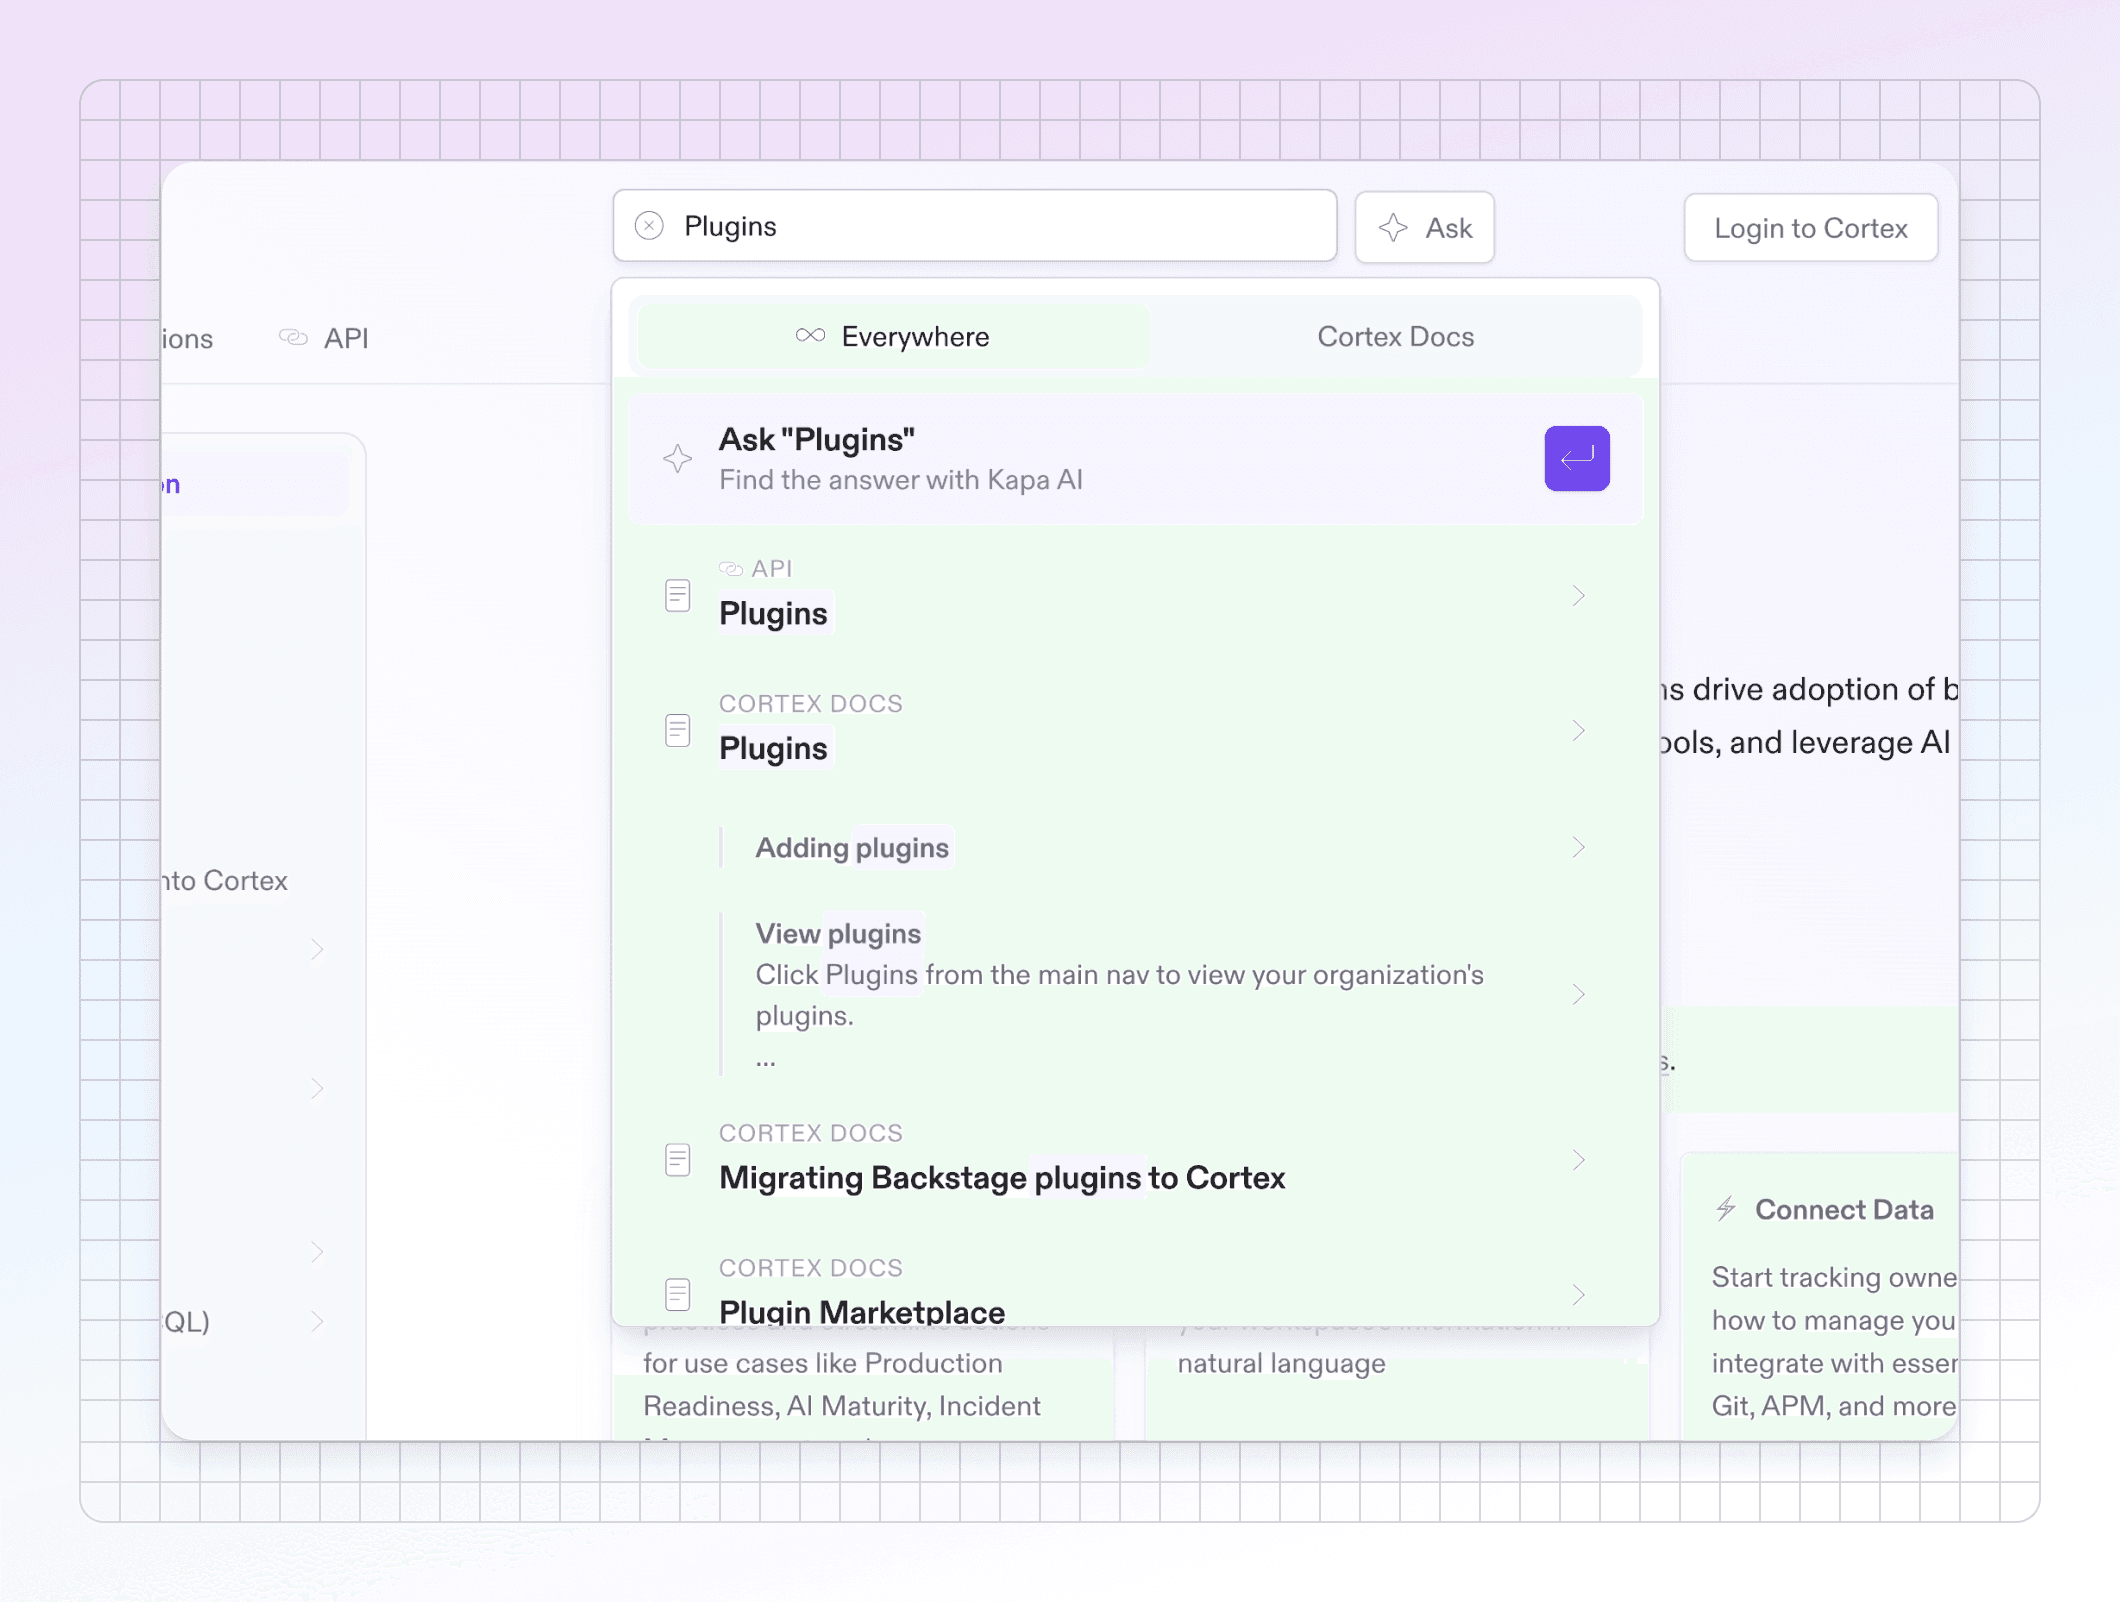
Task: Click the lightning icon beside Connect Data
Action: [x=1726, y=1208]
